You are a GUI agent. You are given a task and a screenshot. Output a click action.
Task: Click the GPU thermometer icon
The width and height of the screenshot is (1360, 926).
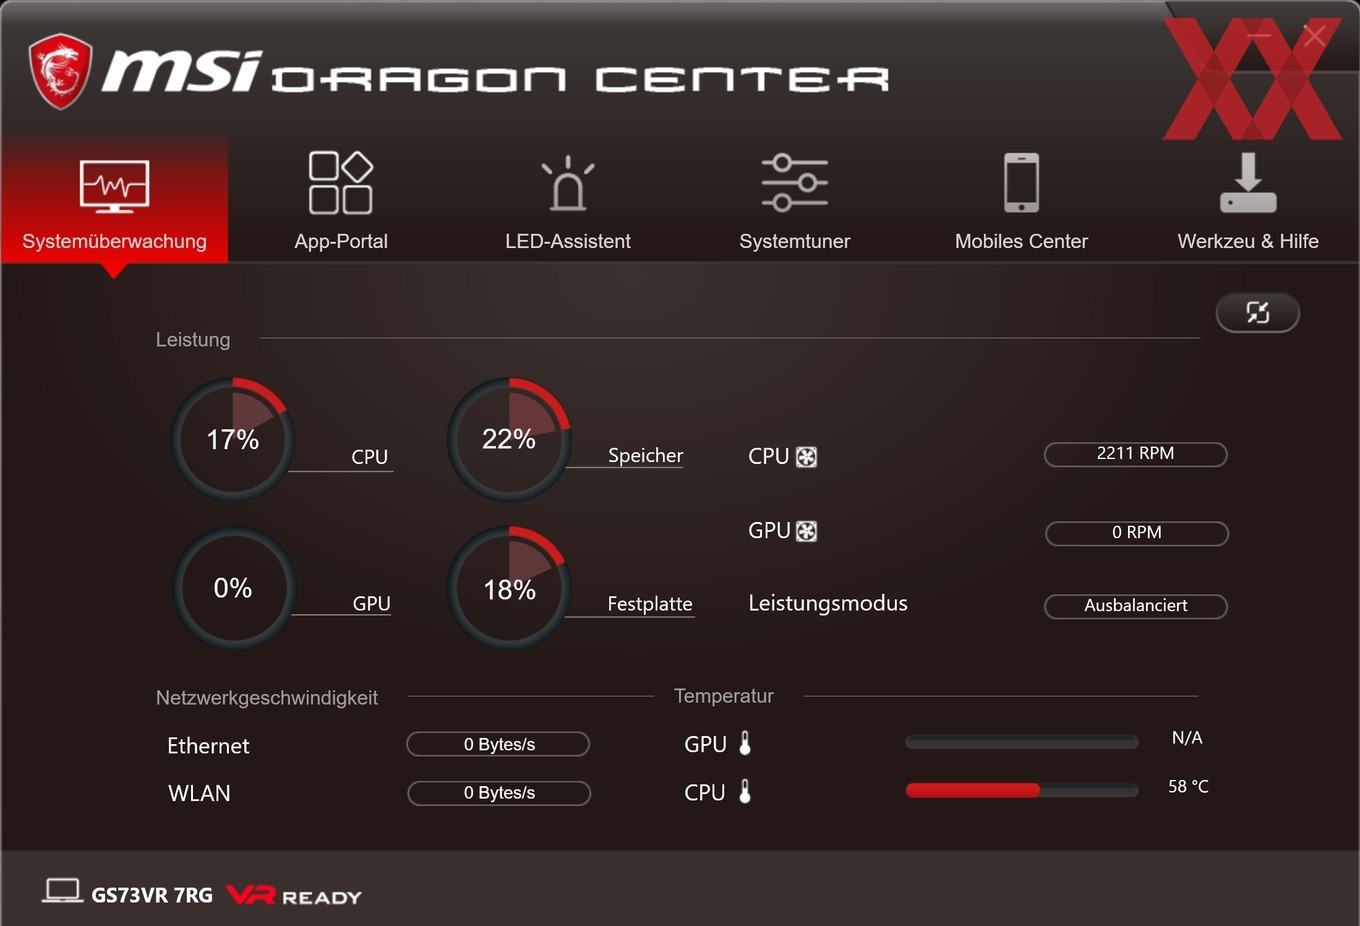pyautogui.click(x=745, y=743)
